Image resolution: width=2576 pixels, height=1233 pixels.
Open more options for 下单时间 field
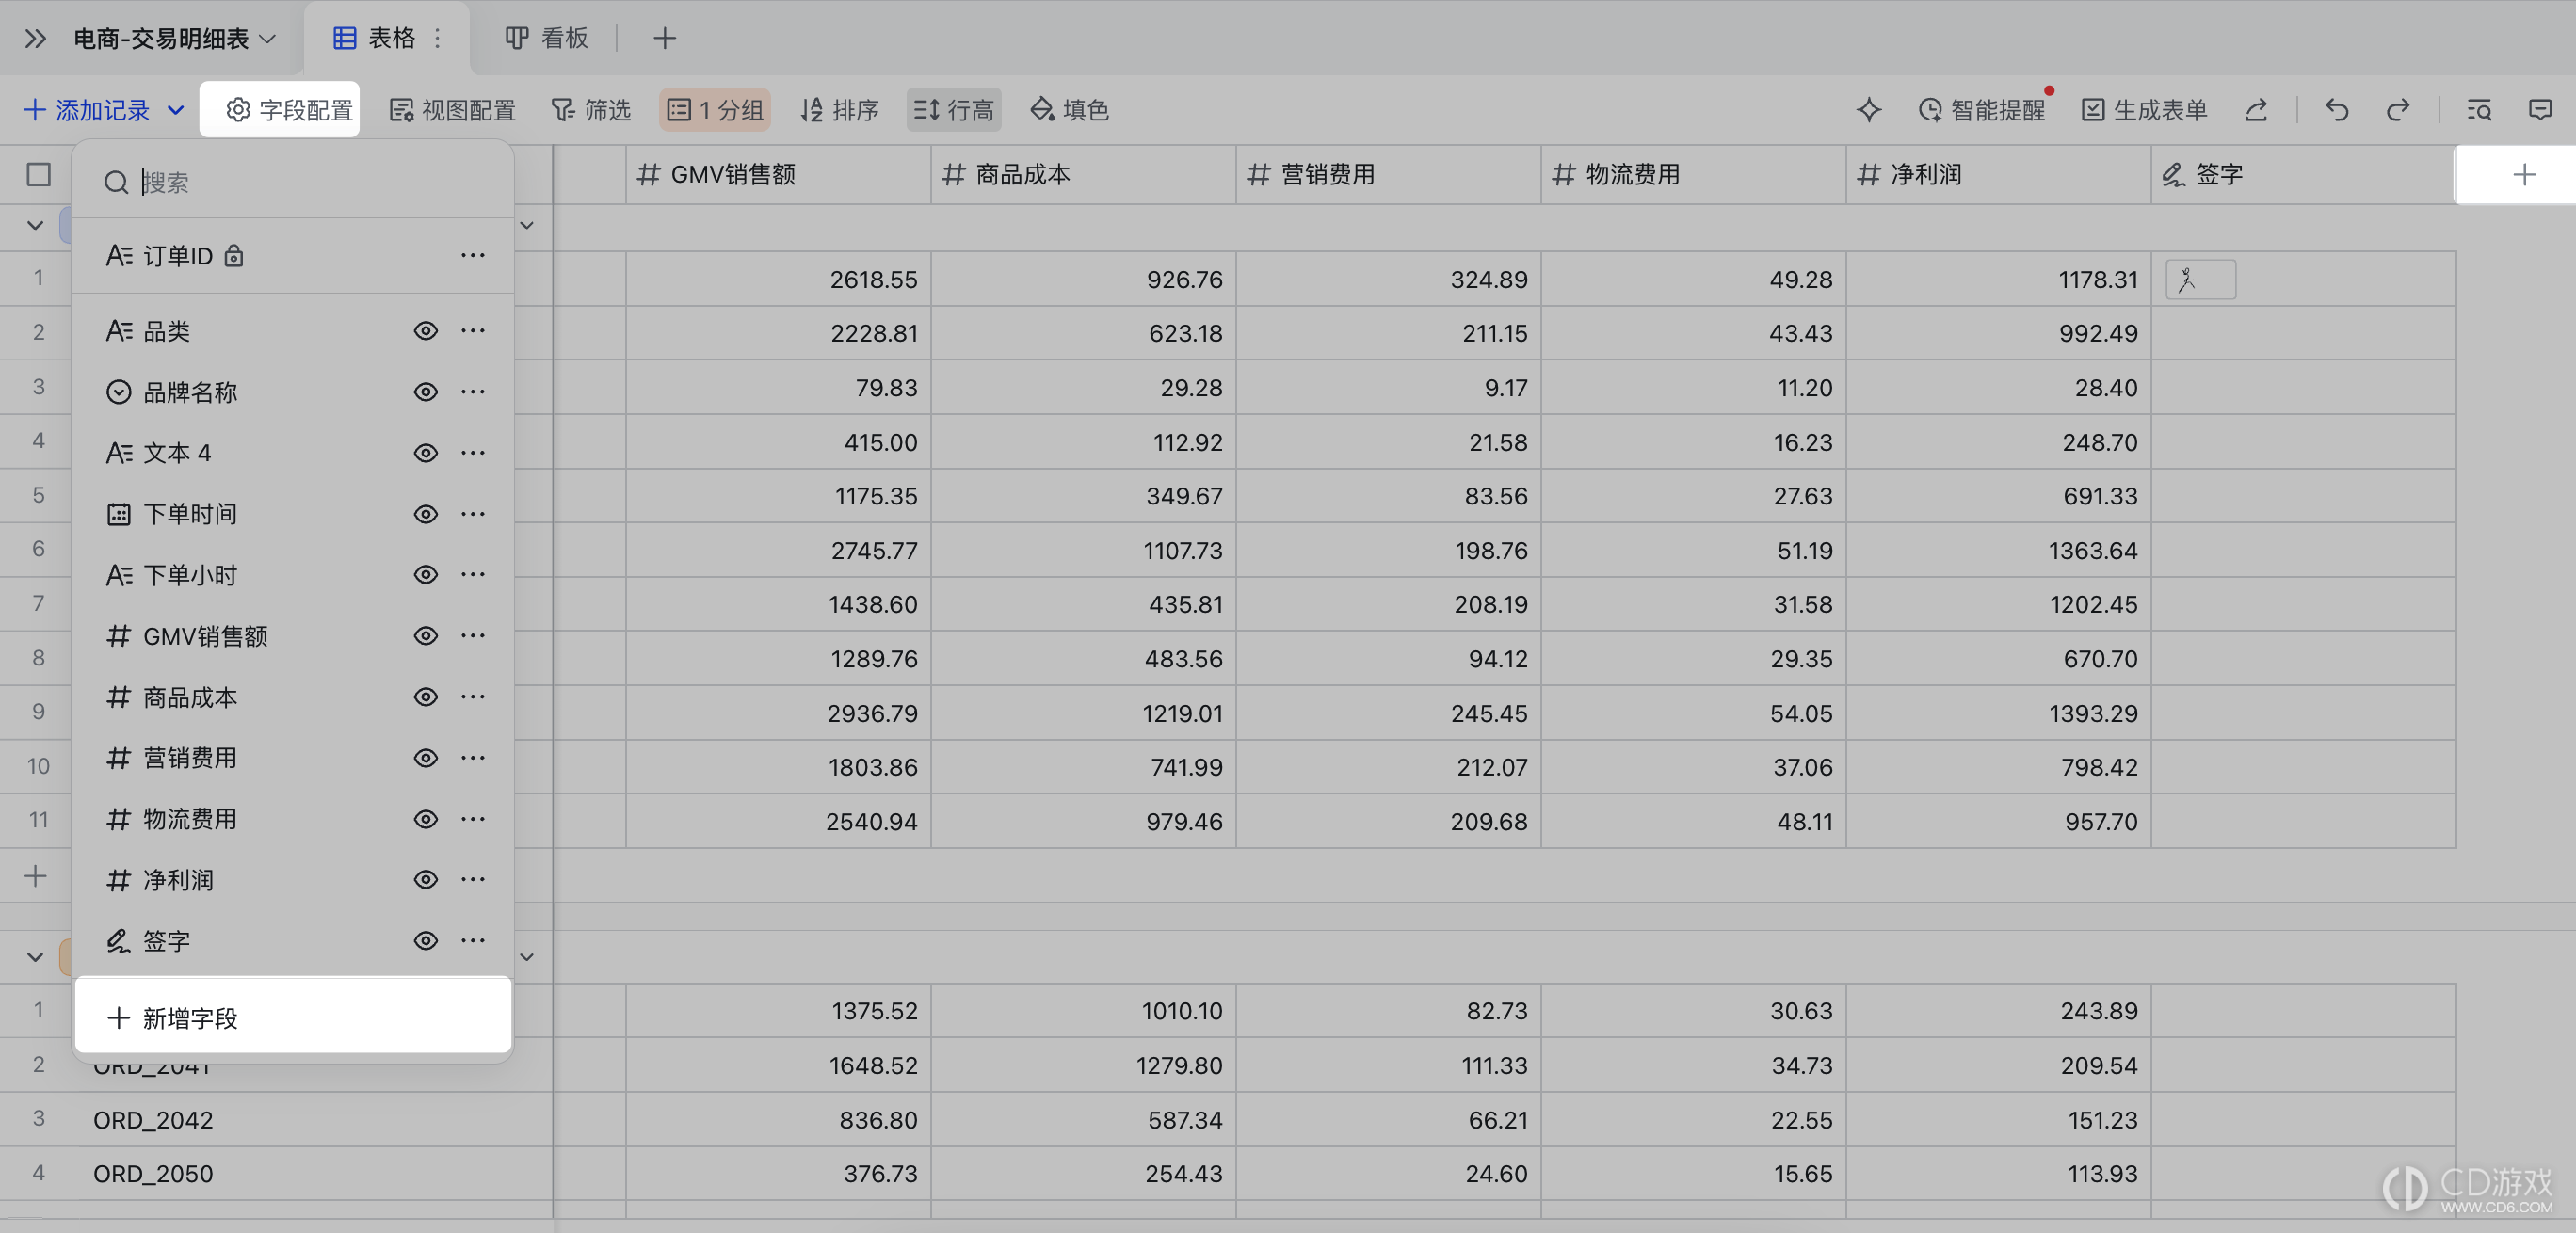click(x=473, y=513)
